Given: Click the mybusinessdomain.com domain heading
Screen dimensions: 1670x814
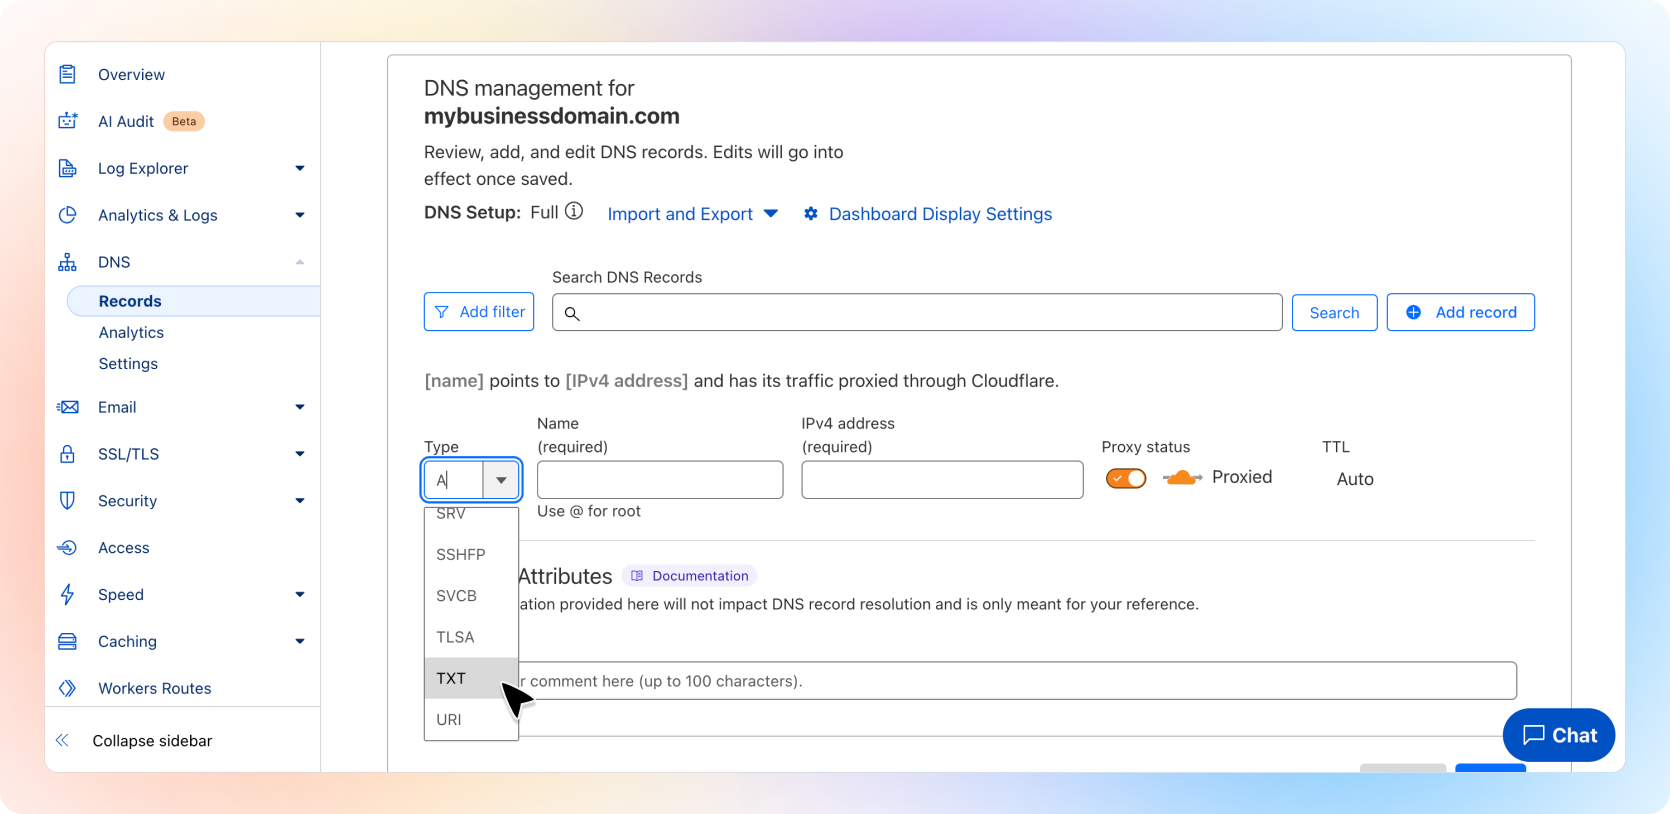Looking at the screenshot, I should coord(552,116).
